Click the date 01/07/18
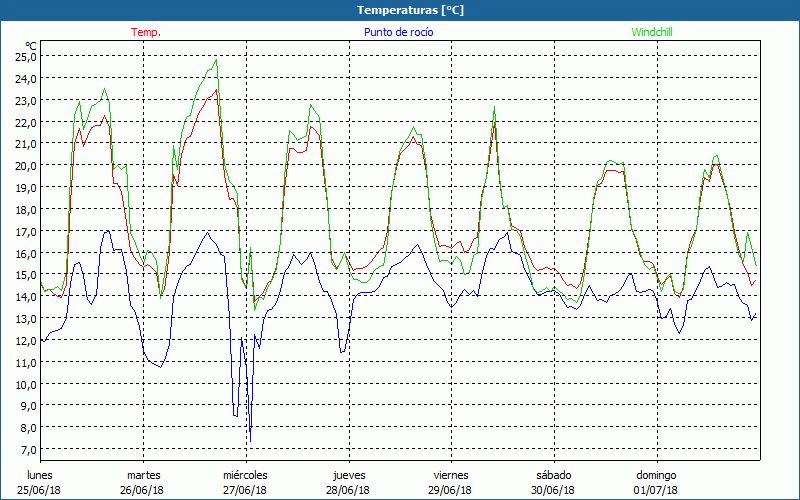The width and height of the screenshot is (800, 500). tap(656, 490)
